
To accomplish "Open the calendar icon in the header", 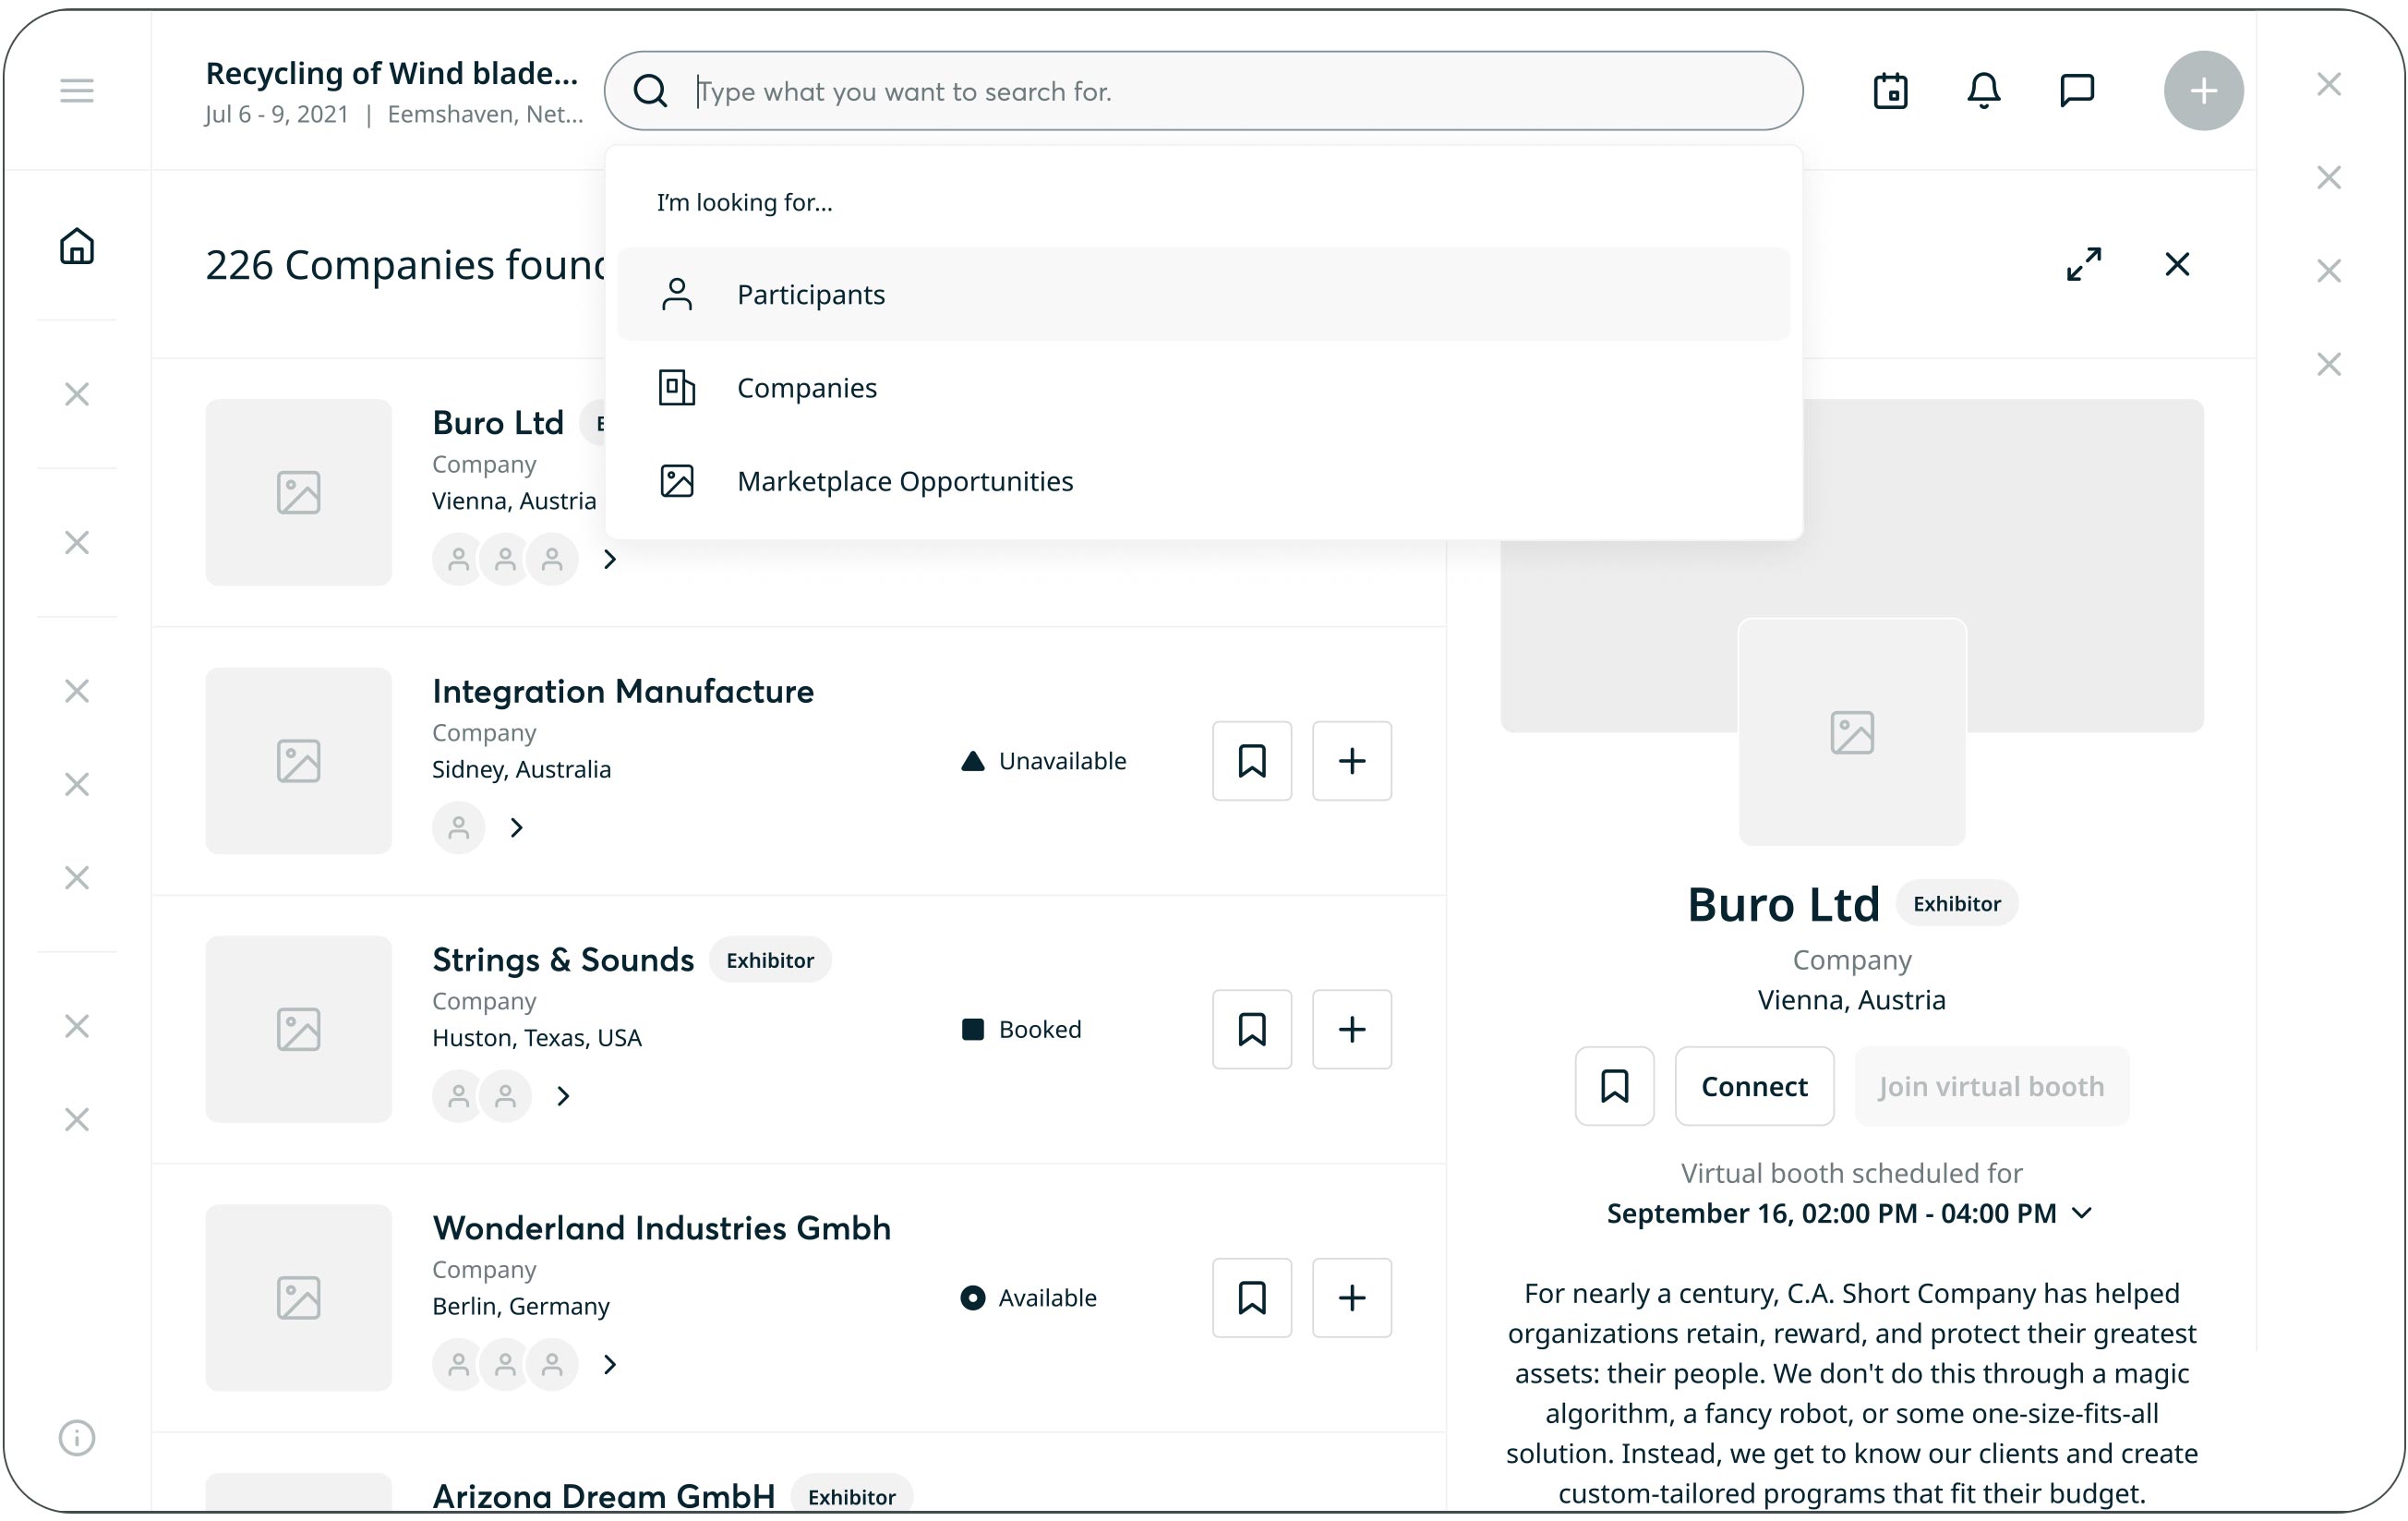I will (1890, 91).
